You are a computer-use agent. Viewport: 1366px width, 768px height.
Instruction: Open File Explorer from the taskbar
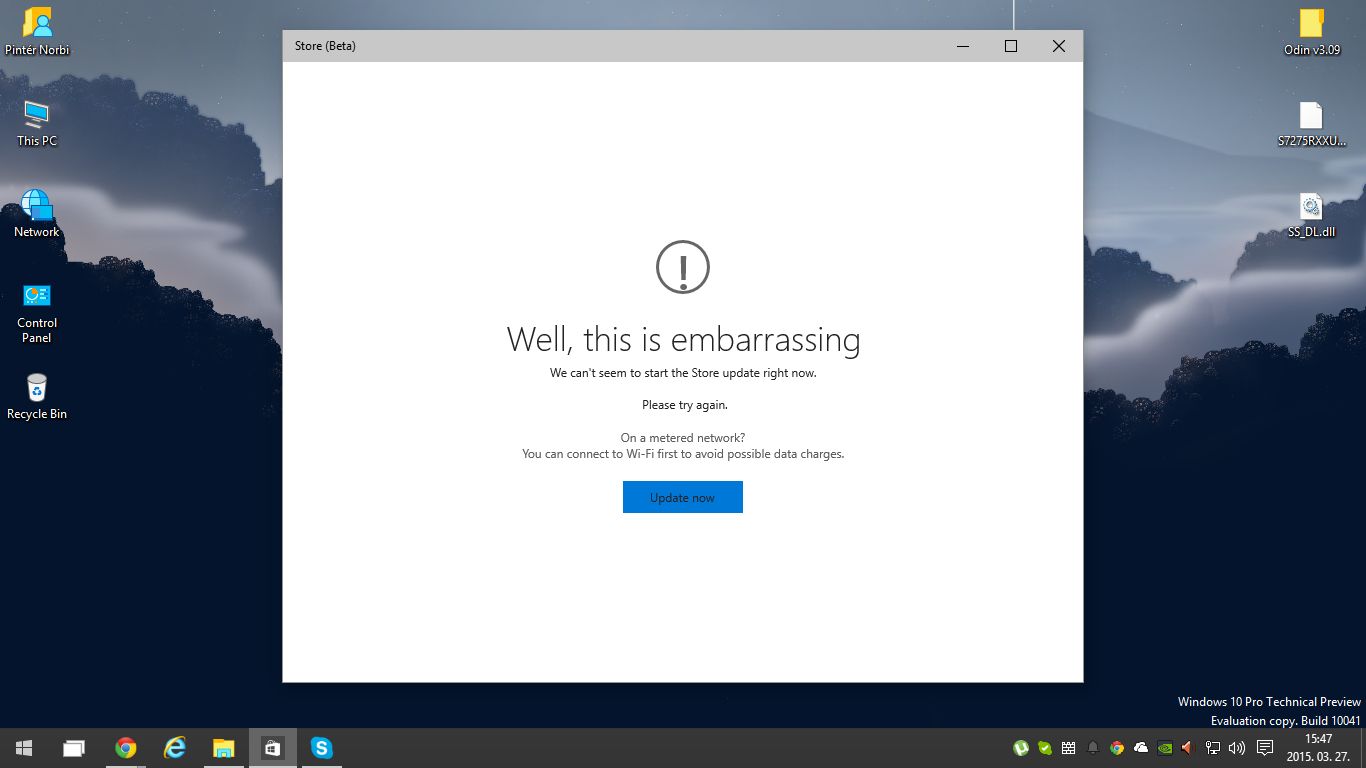(223, 747)
